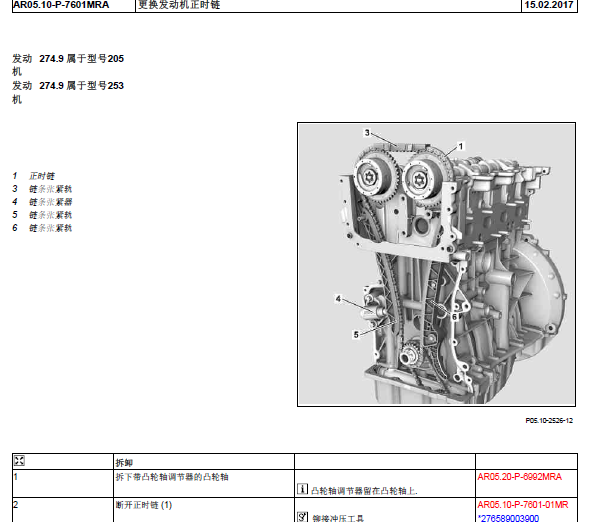
Task: Click the tool icon beside 铆接冲压工具
Action: (x=302, y=517)
